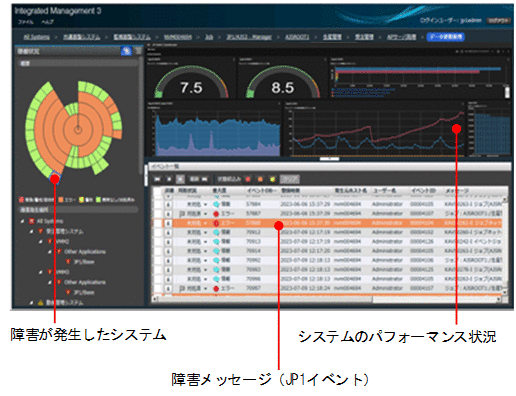Open the AJSROOT1 breadcrumb link
The width and height of the screenshot is (516, 396).
[x=297, y=37]
